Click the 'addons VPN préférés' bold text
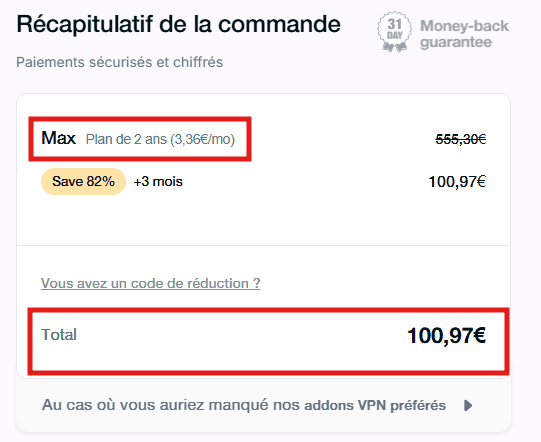This screenshot has width=541, height=442. (x=375, y=405)
